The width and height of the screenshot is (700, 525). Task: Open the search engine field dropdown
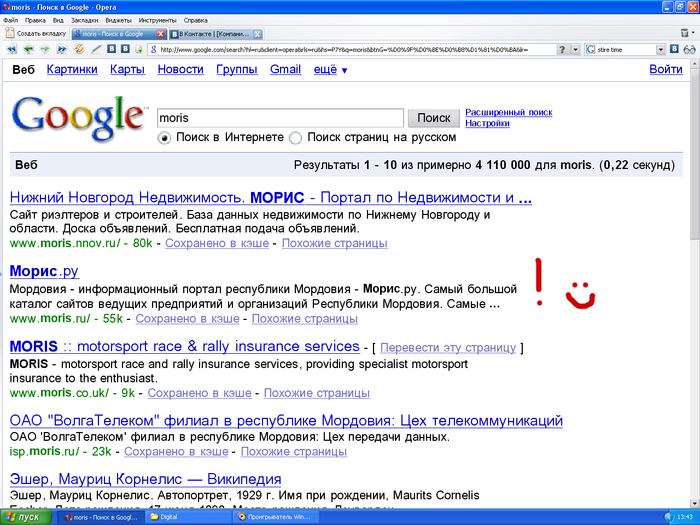coord(661,50)
